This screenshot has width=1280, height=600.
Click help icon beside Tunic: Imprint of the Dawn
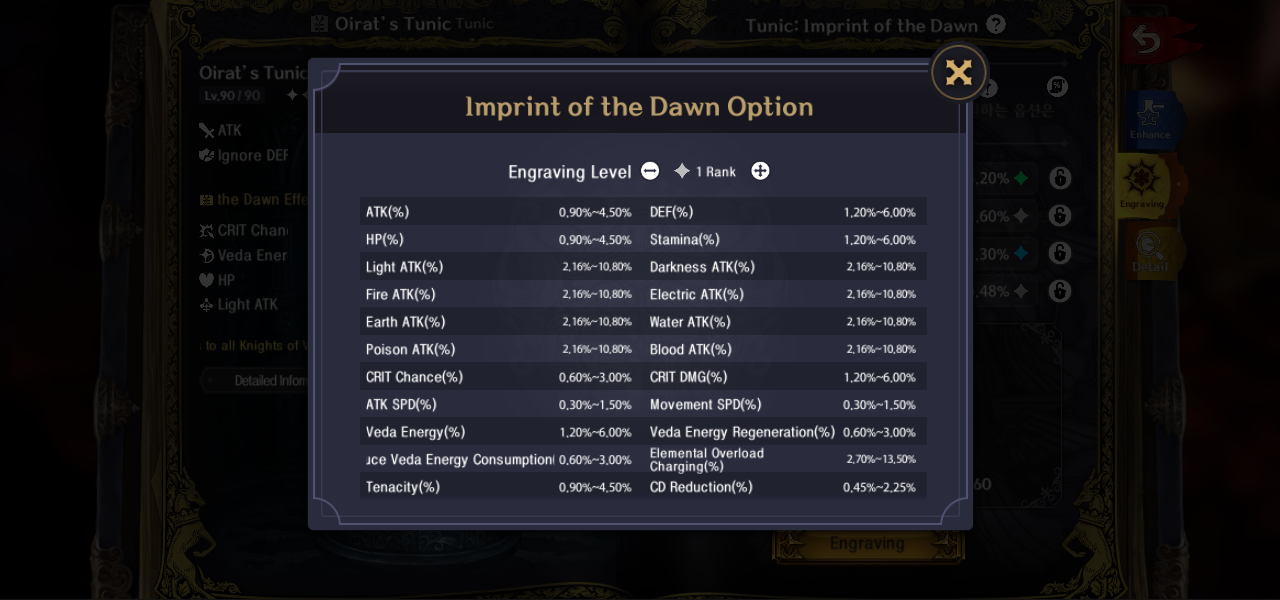click(996, 25)
